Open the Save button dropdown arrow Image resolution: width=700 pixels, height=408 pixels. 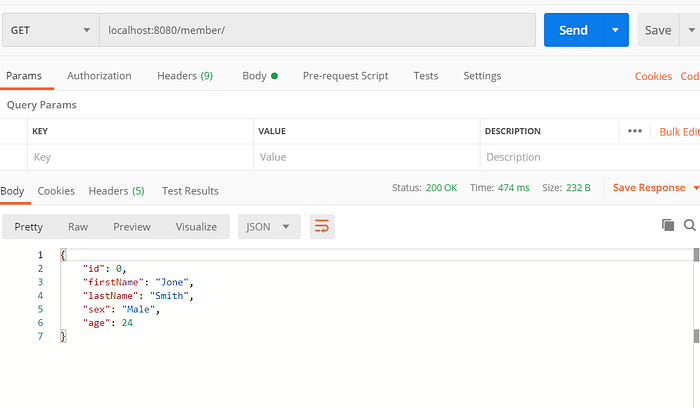[692, 30]
